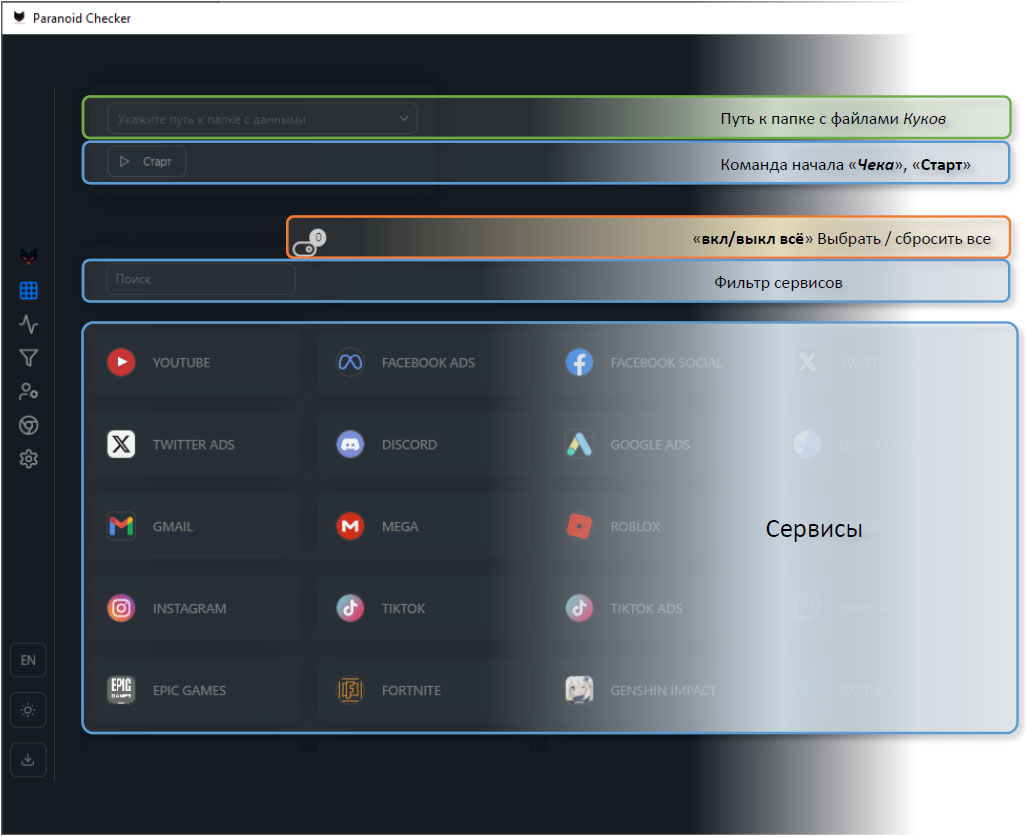
Task: Toggle the select all services switch
Action: [x=306, y=247]
